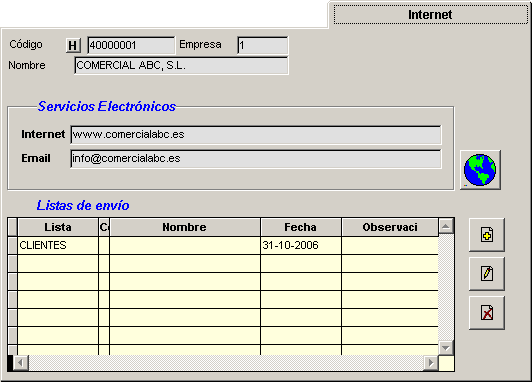Click the Empresa input field
532x382 pixels.
(263, 45)
